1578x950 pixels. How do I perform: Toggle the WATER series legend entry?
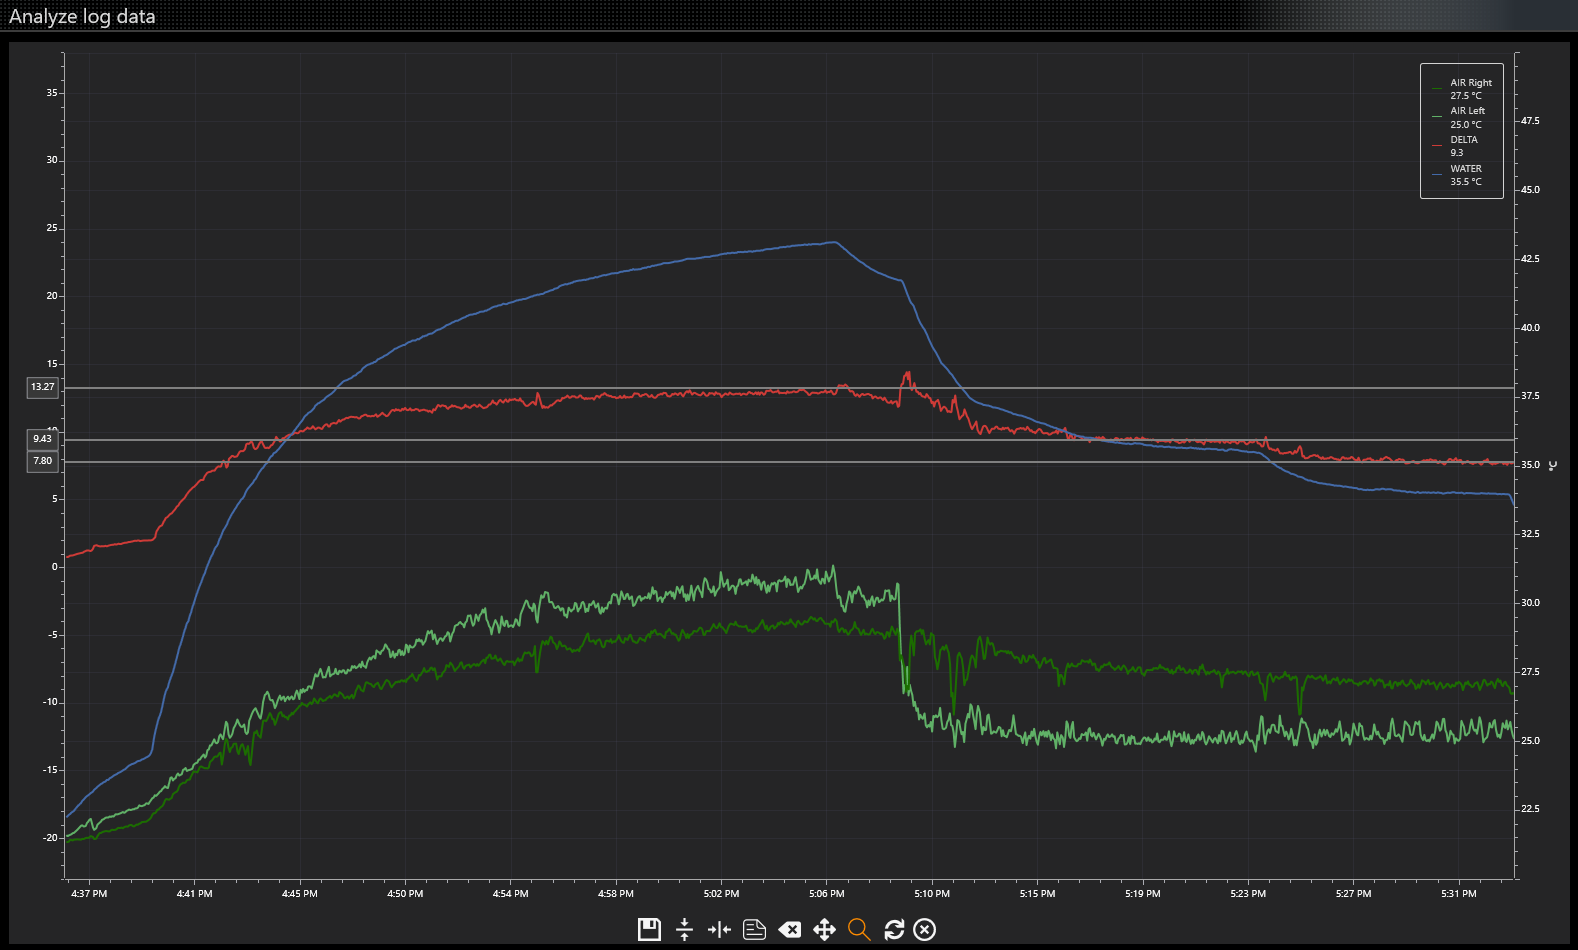(x=1458, y=175)
